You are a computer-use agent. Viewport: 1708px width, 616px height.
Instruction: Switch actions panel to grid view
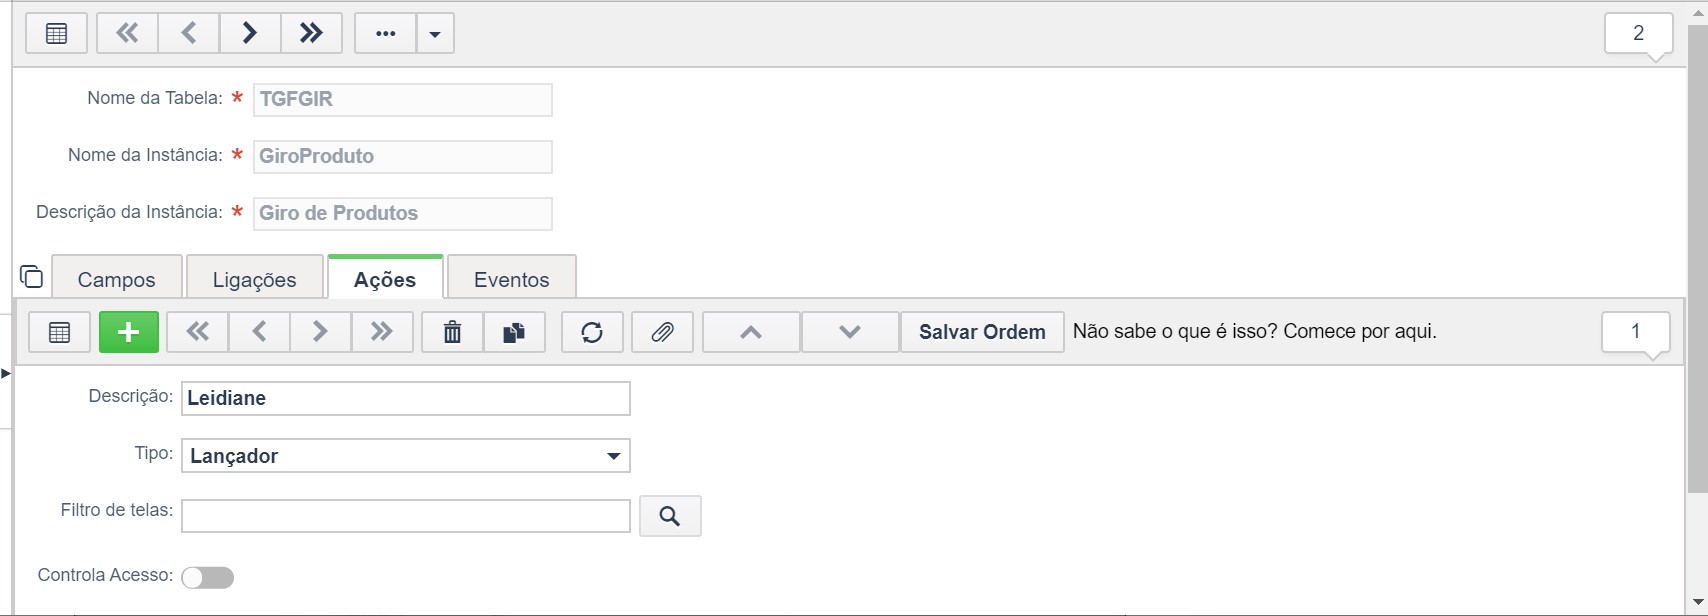click(59, 332)
